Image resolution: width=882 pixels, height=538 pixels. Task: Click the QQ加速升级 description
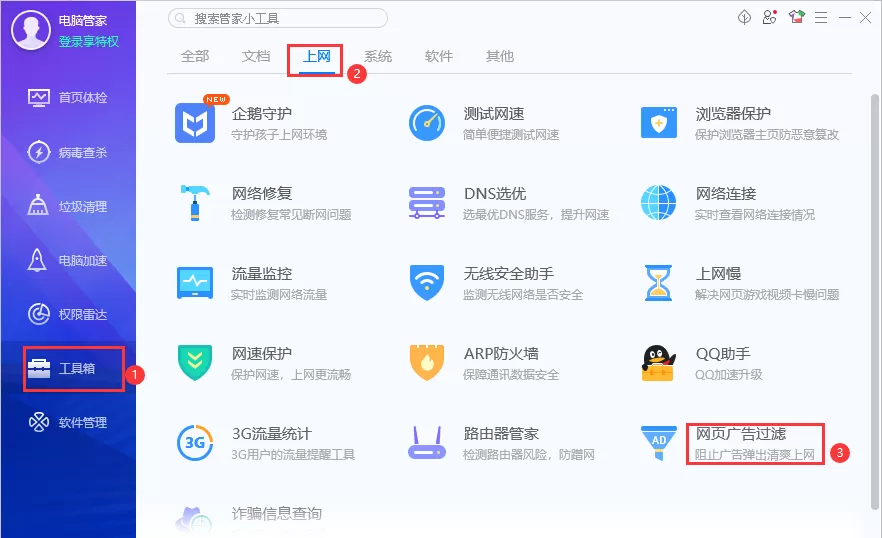(x=728, y=374)
